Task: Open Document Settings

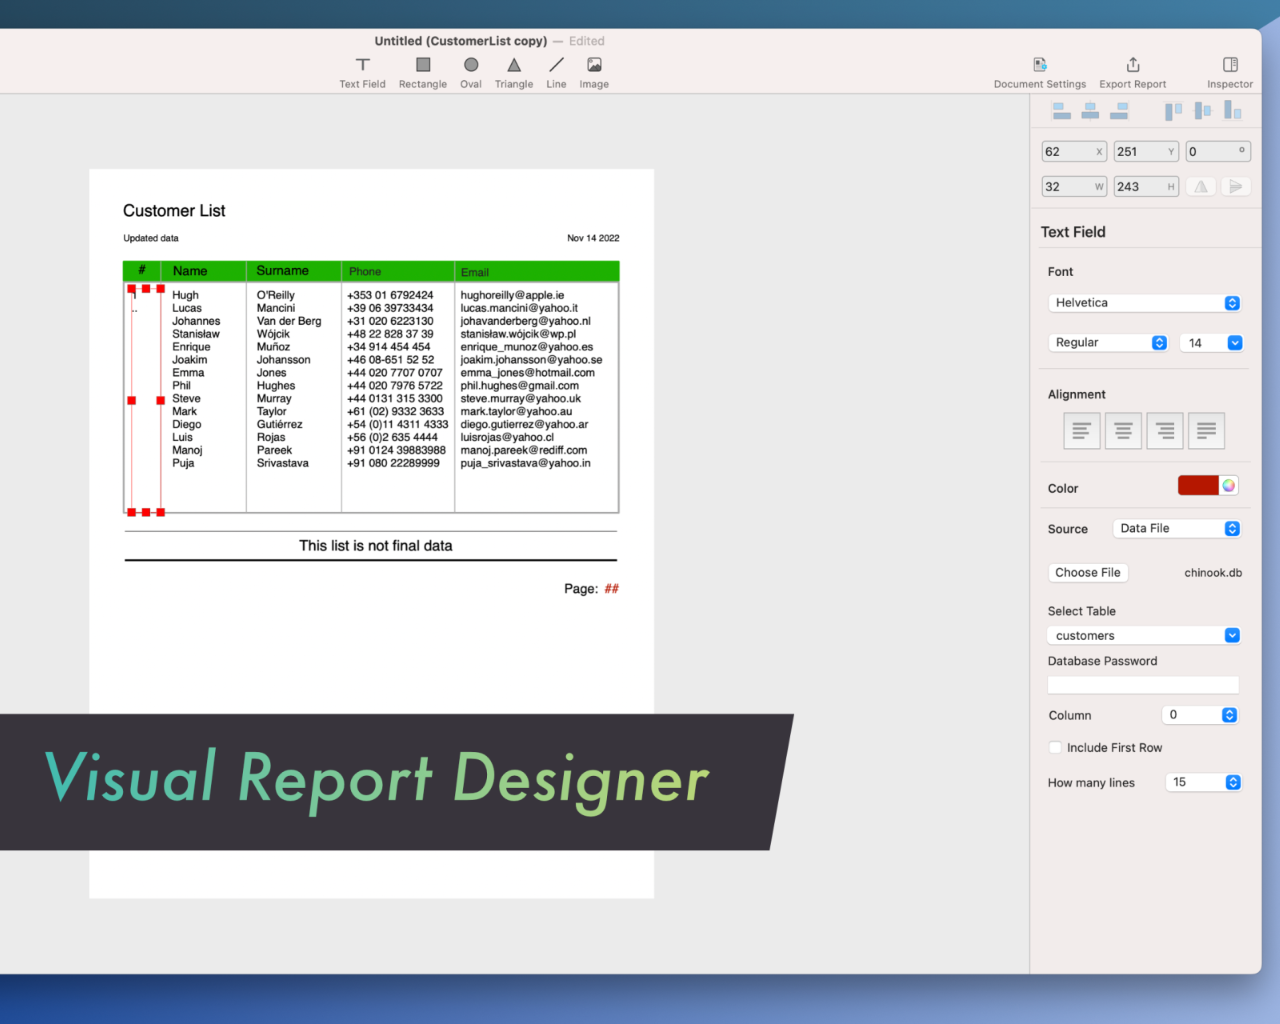Action: click(x=1040, y=72)
